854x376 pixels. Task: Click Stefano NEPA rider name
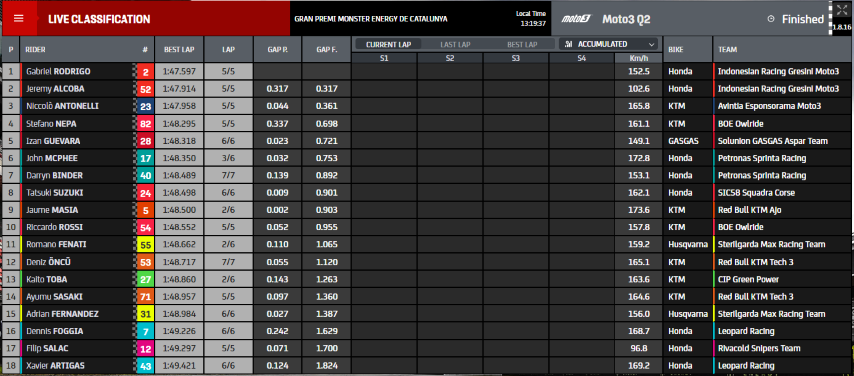[51, 124]
